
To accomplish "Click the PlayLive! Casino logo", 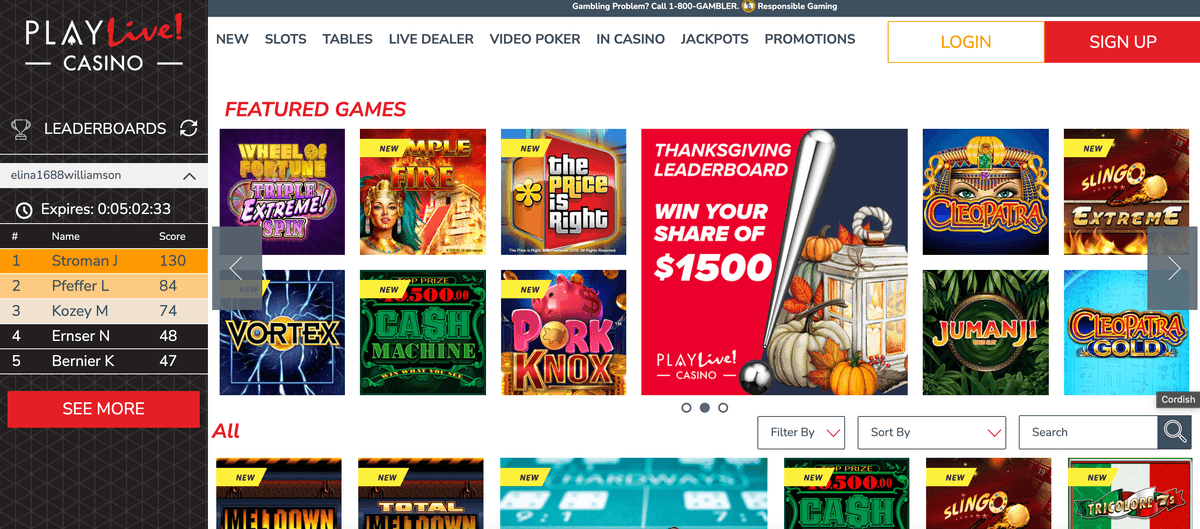I will tap(104, 41).
